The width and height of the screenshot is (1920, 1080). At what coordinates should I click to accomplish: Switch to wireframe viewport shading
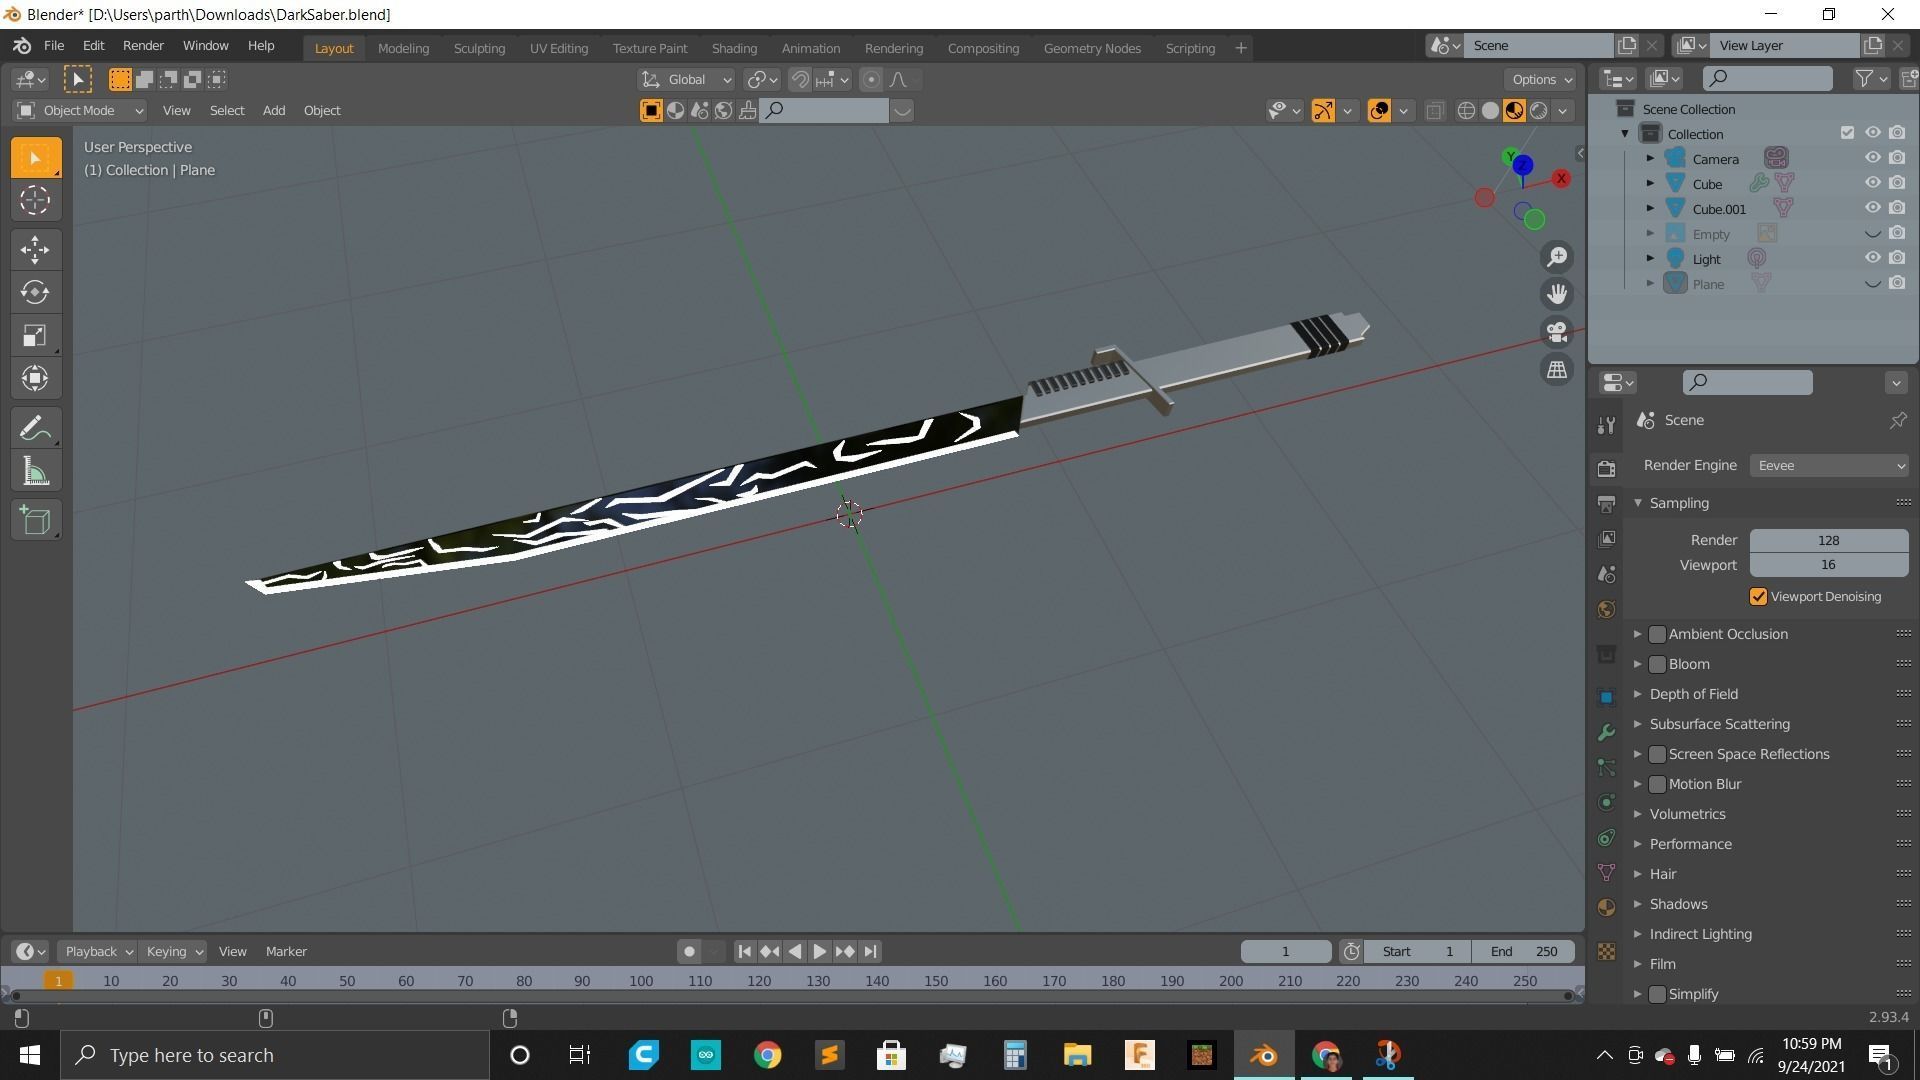click(1466, 111)
